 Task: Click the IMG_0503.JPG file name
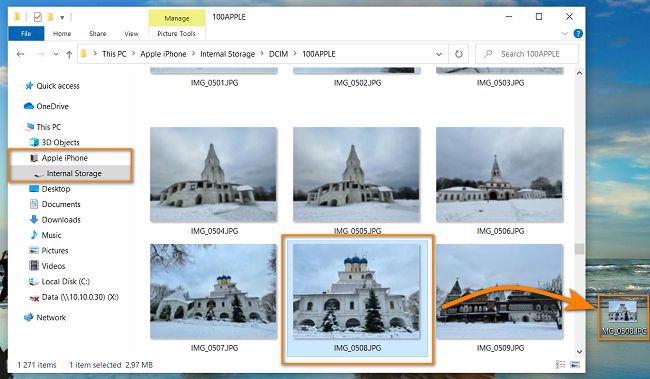[500, 83]
